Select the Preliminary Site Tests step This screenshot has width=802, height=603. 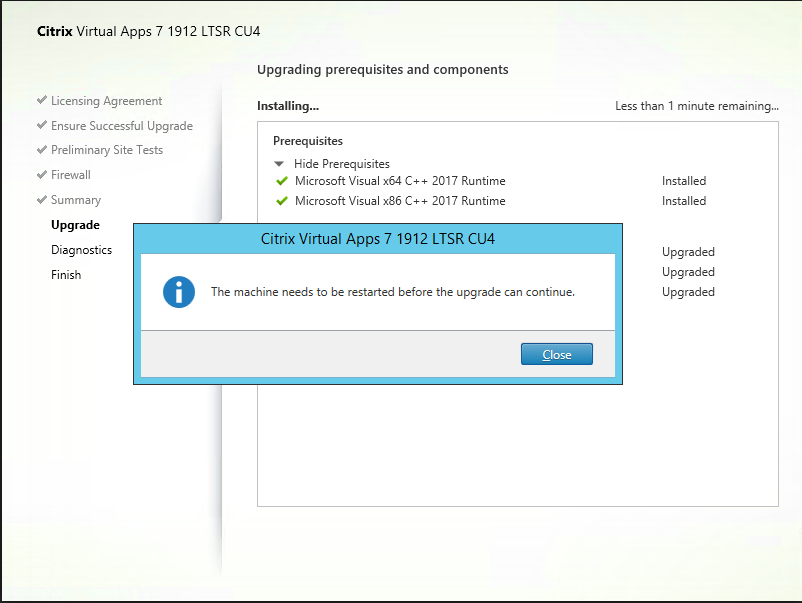coord(107,150)
